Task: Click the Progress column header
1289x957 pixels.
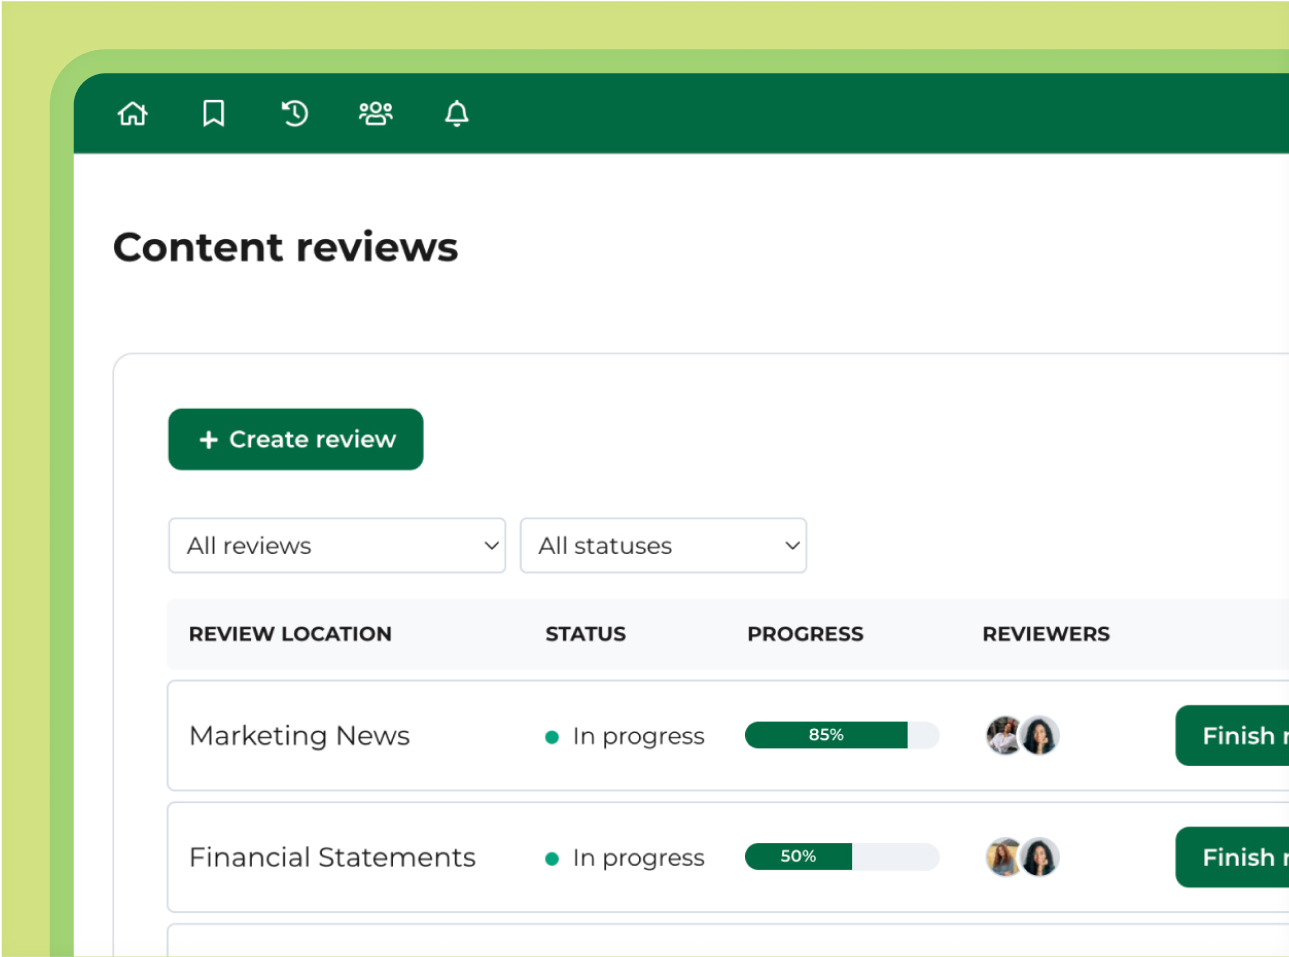Action: (x=805, y=634)
